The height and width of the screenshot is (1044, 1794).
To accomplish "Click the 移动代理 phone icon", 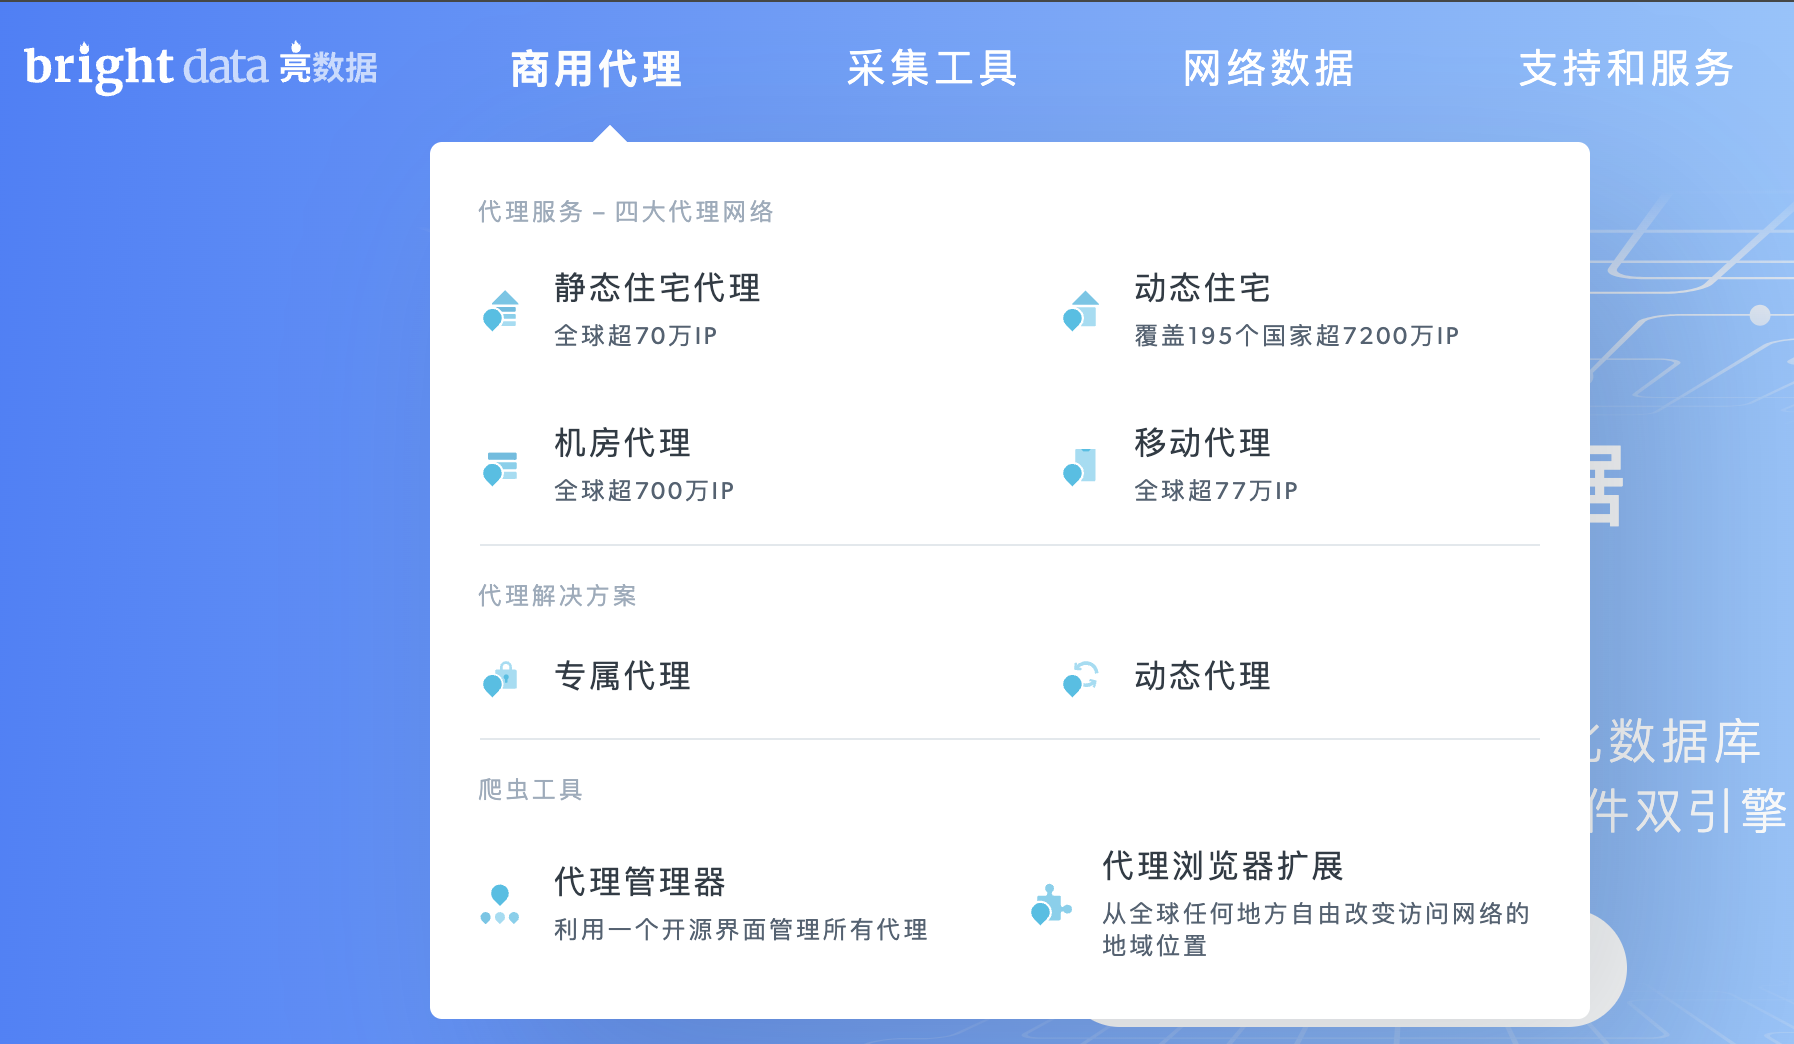I will click(x=1080, y=467).
